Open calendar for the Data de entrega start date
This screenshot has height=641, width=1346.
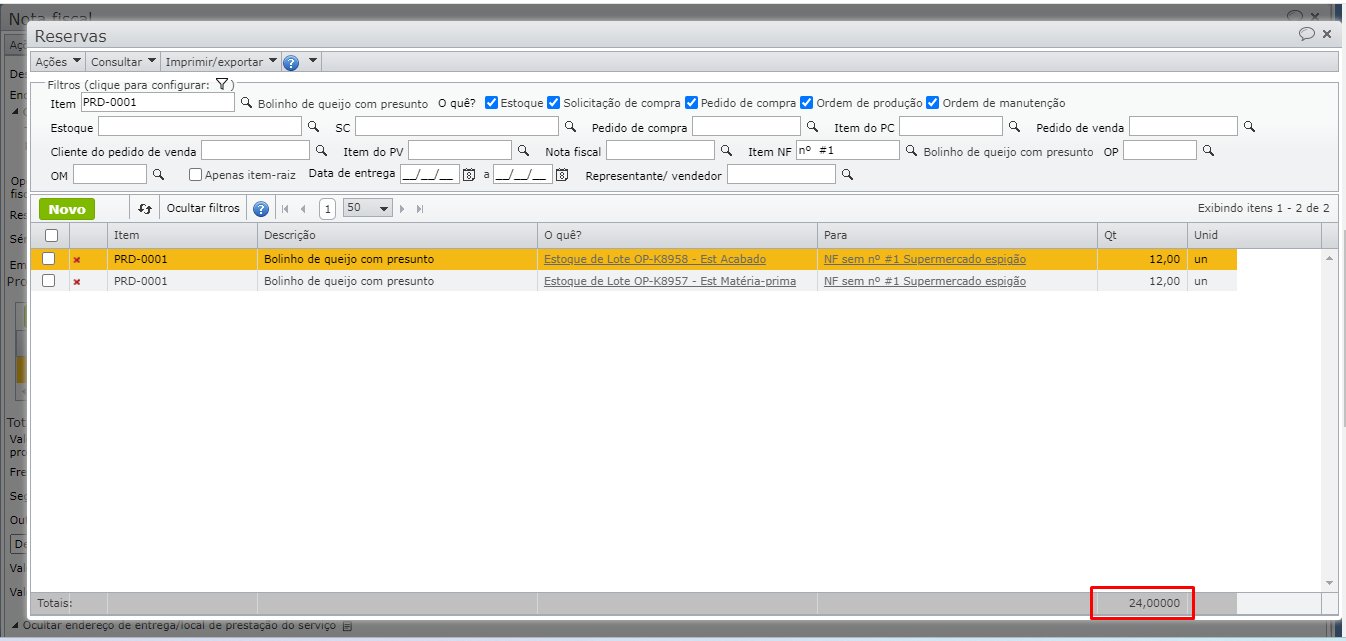[468, 175]
